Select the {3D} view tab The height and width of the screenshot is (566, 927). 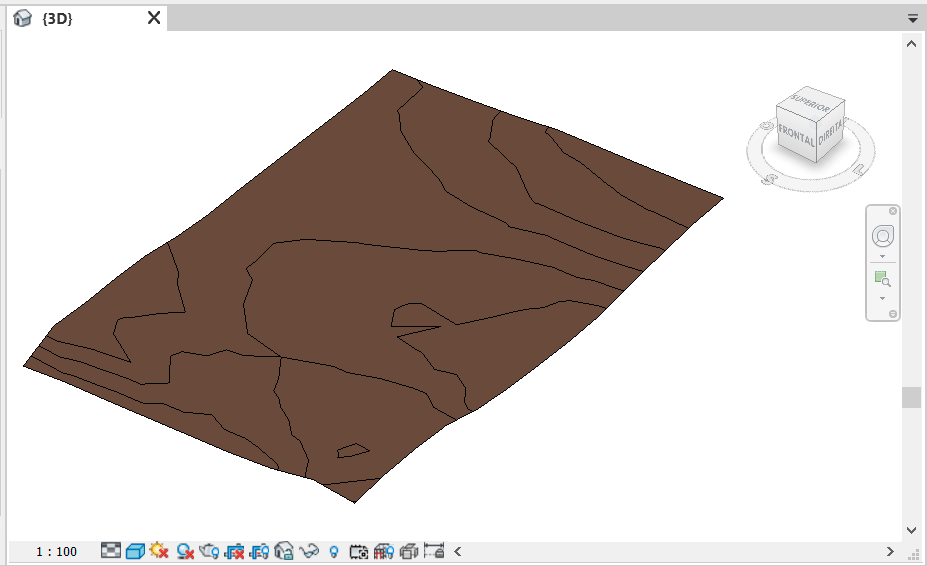coord(57,18)
